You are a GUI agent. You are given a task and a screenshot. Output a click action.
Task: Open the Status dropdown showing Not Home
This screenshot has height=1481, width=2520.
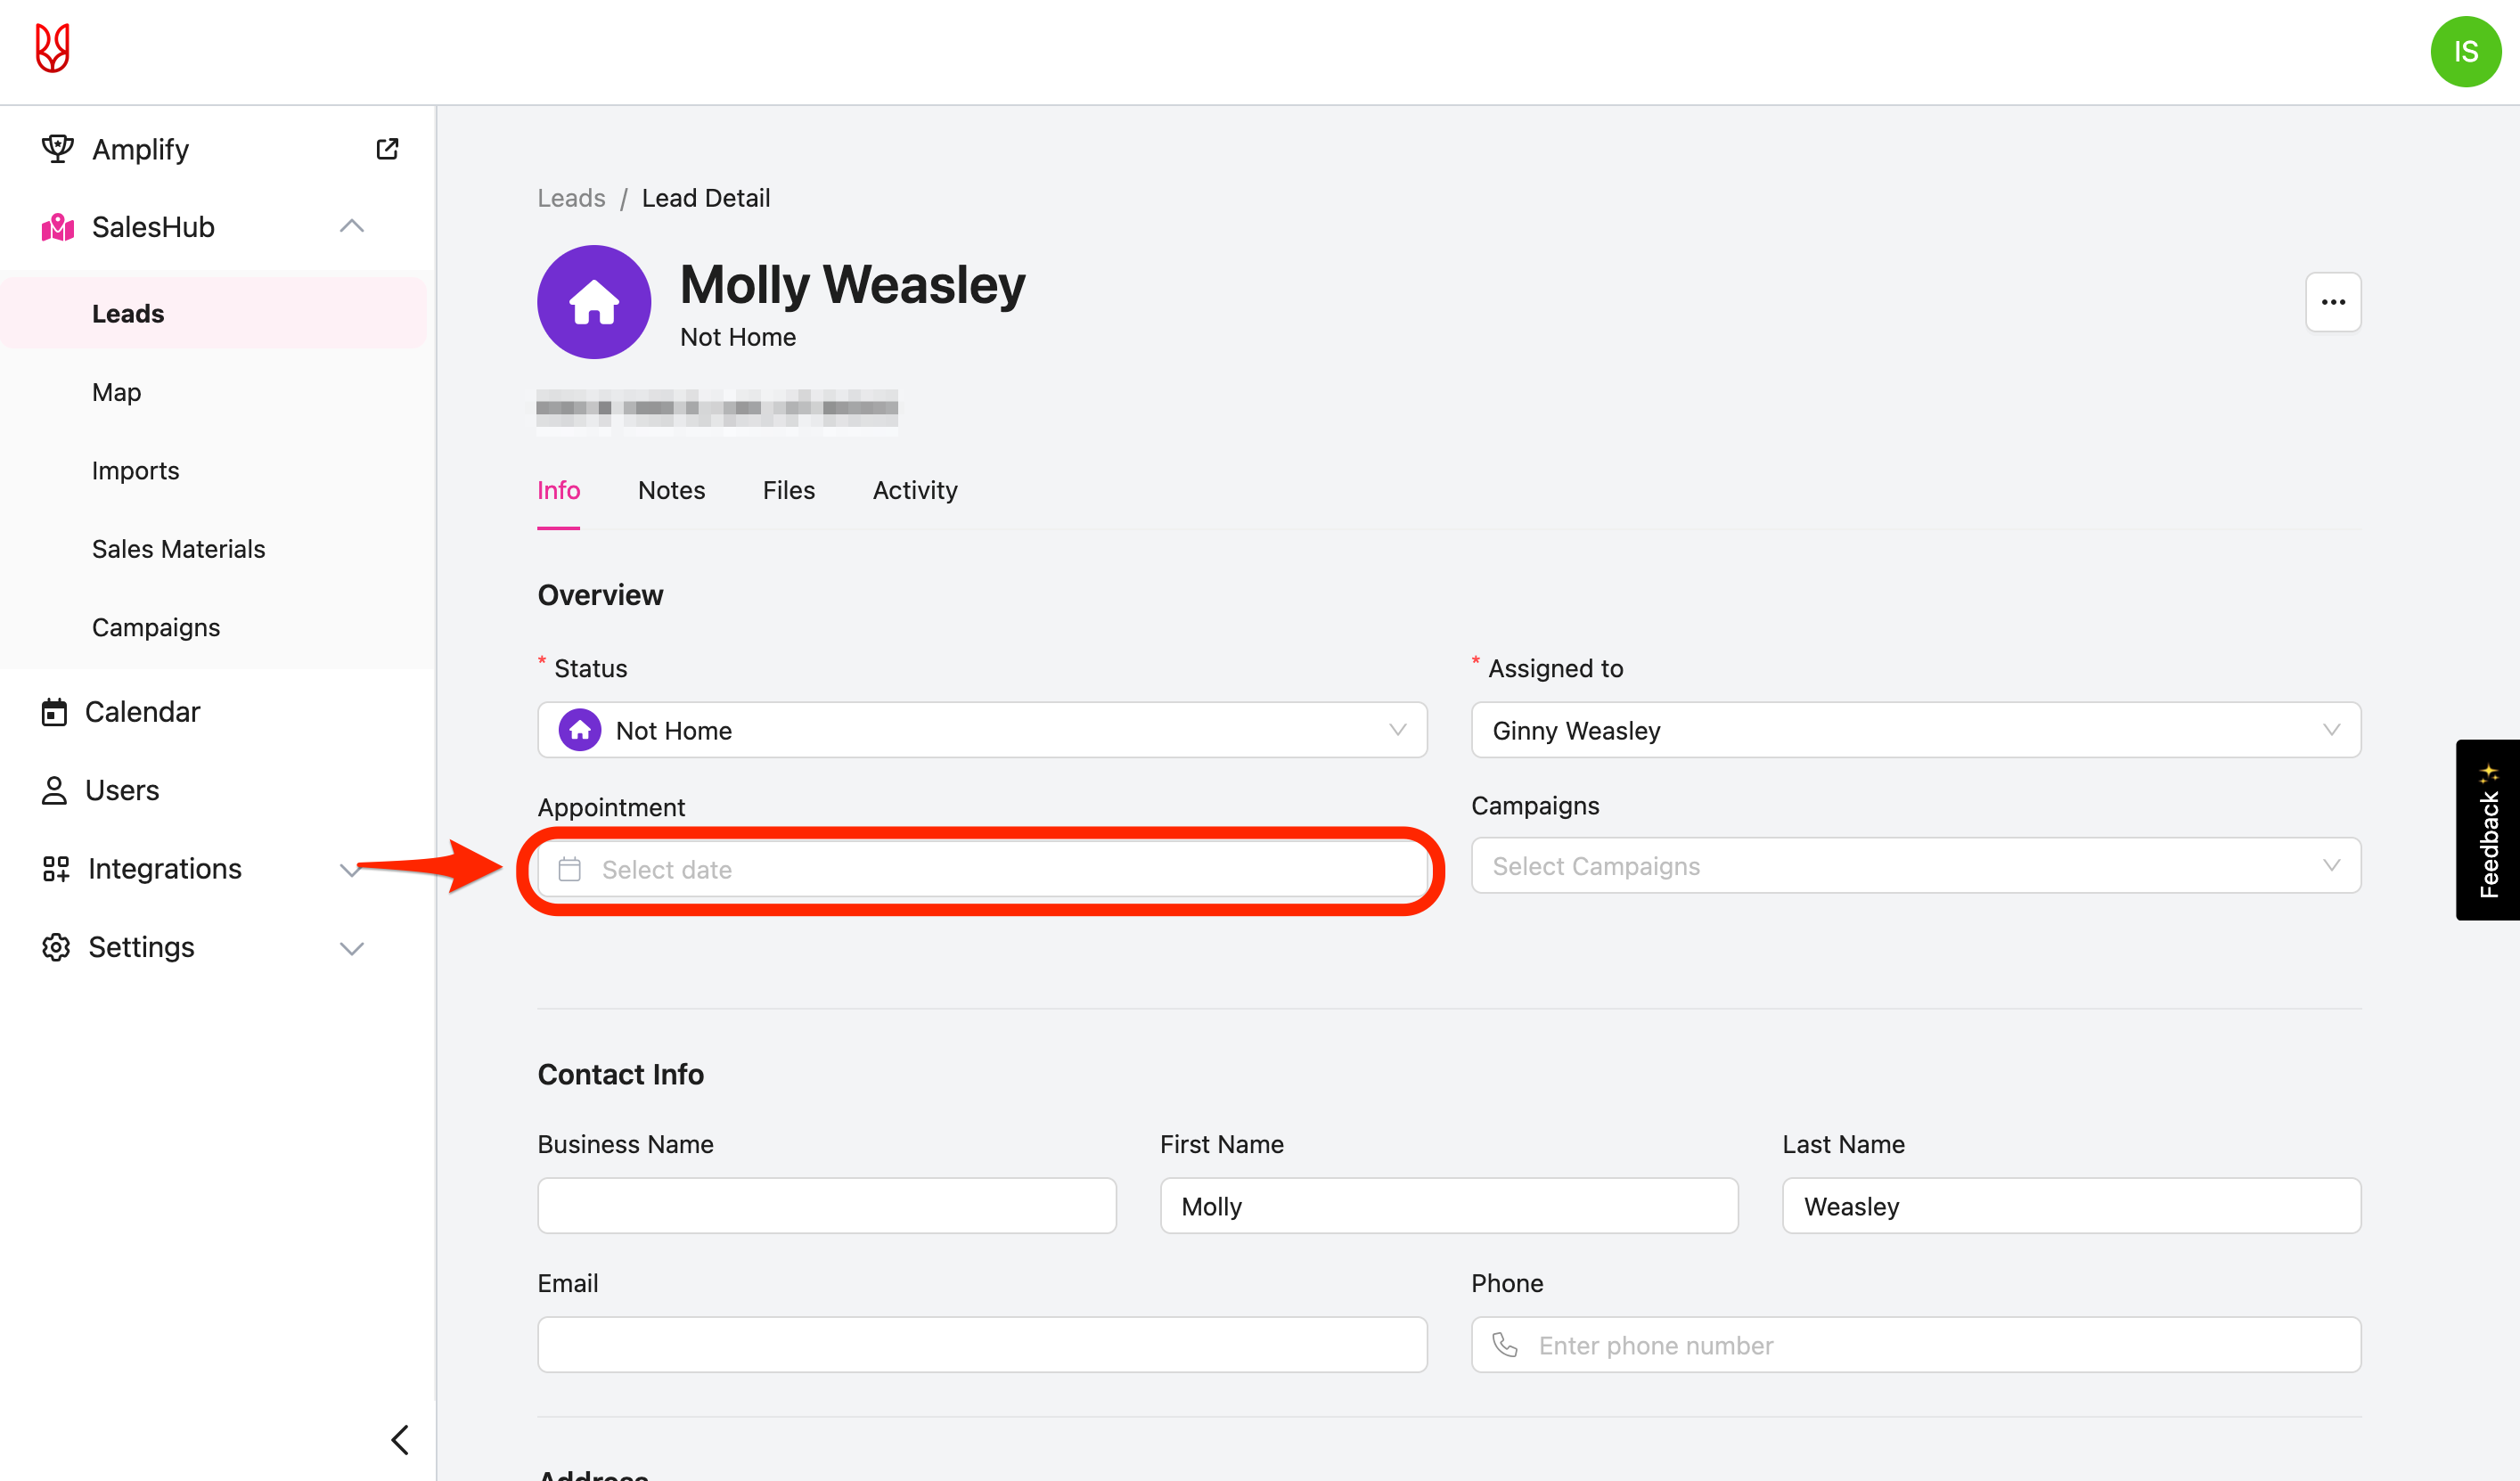(981, 730)
